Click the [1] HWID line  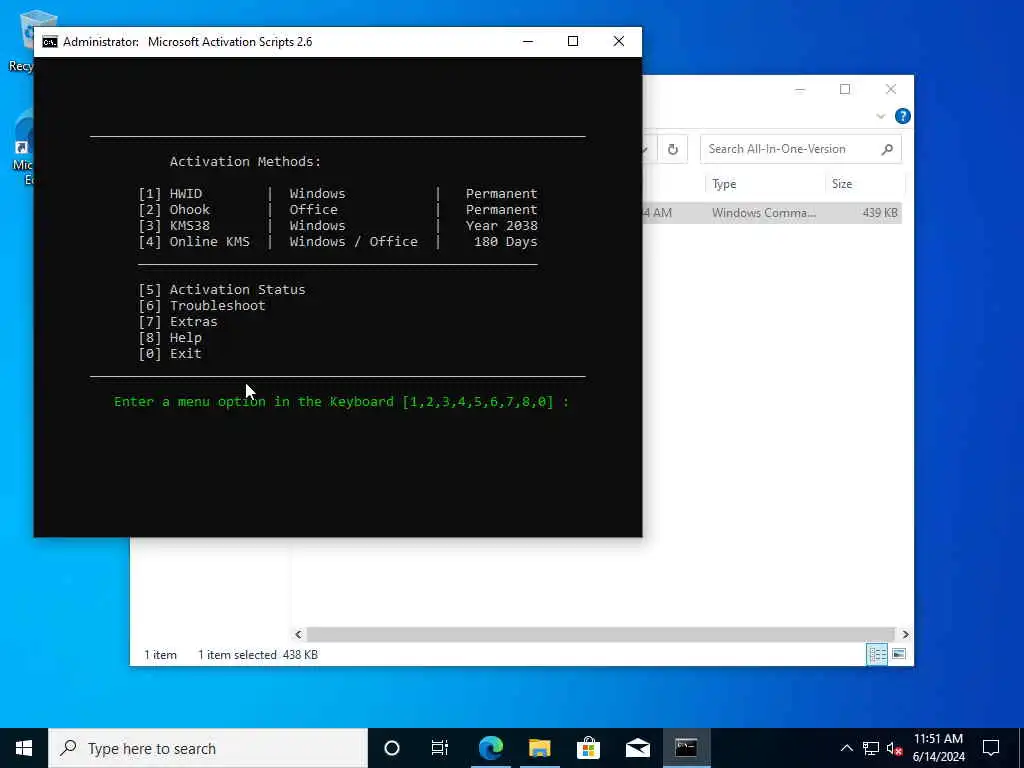[x=338, y=194]
